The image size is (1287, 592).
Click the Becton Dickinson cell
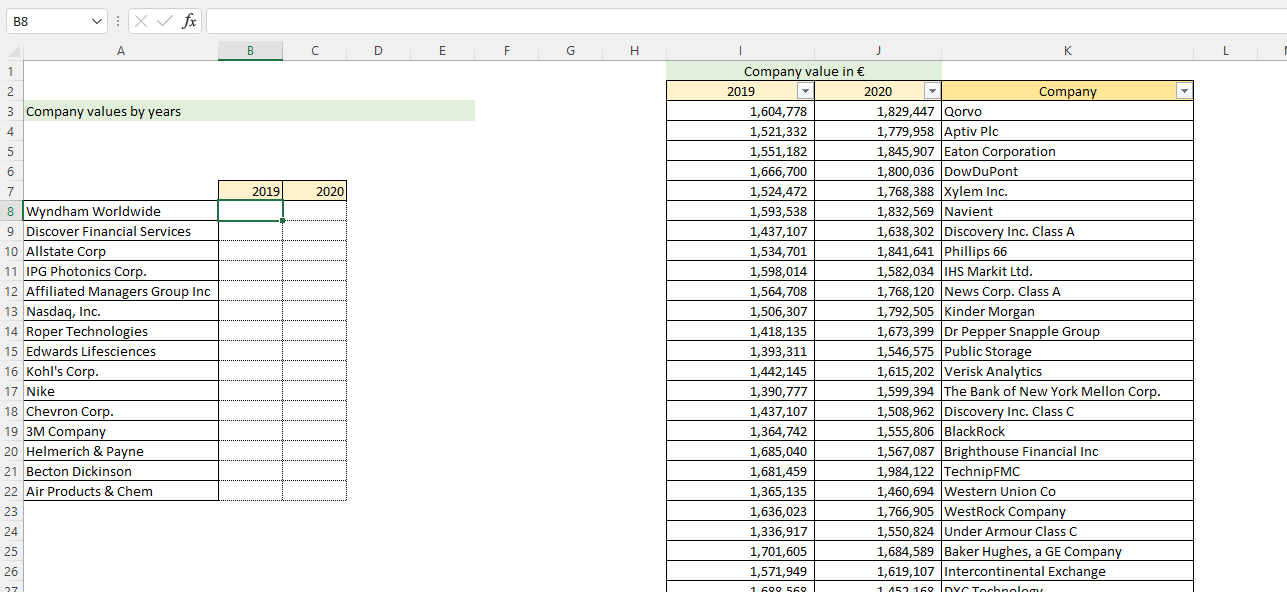coord(121,471)
